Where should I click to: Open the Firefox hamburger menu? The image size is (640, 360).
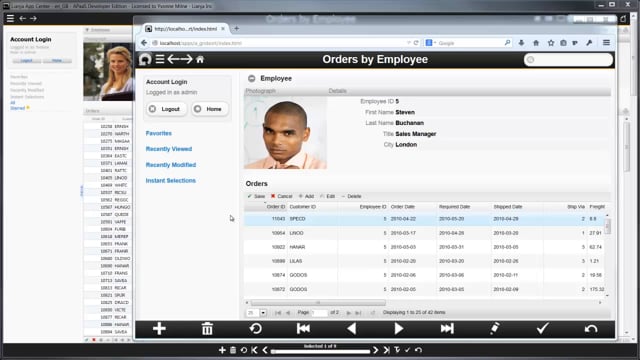[x=607, y=43]
